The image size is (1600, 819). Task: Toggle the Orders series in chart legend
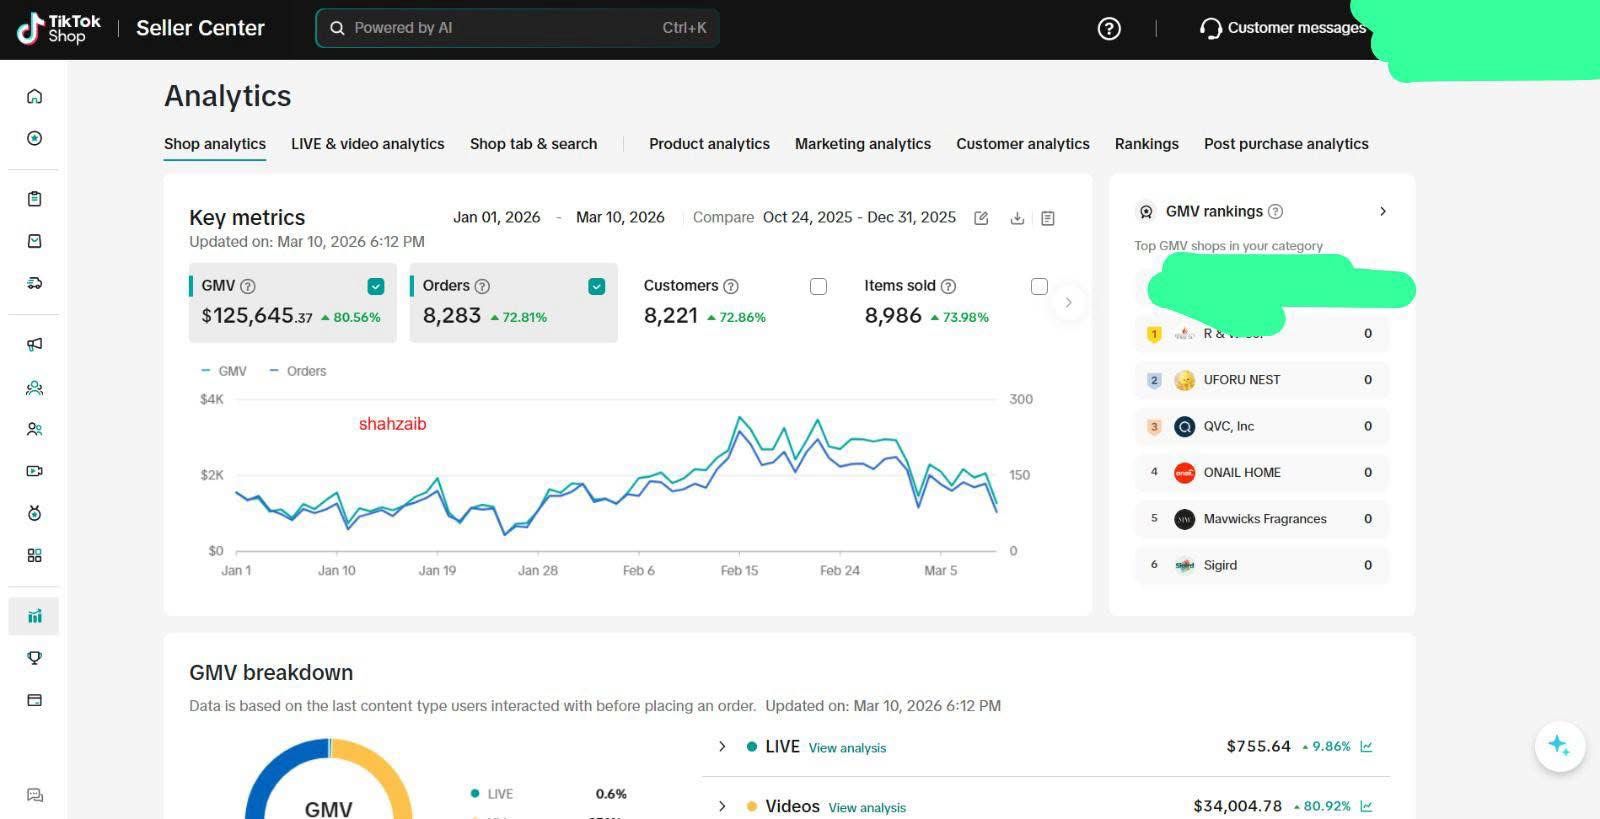tap(298, 371)
